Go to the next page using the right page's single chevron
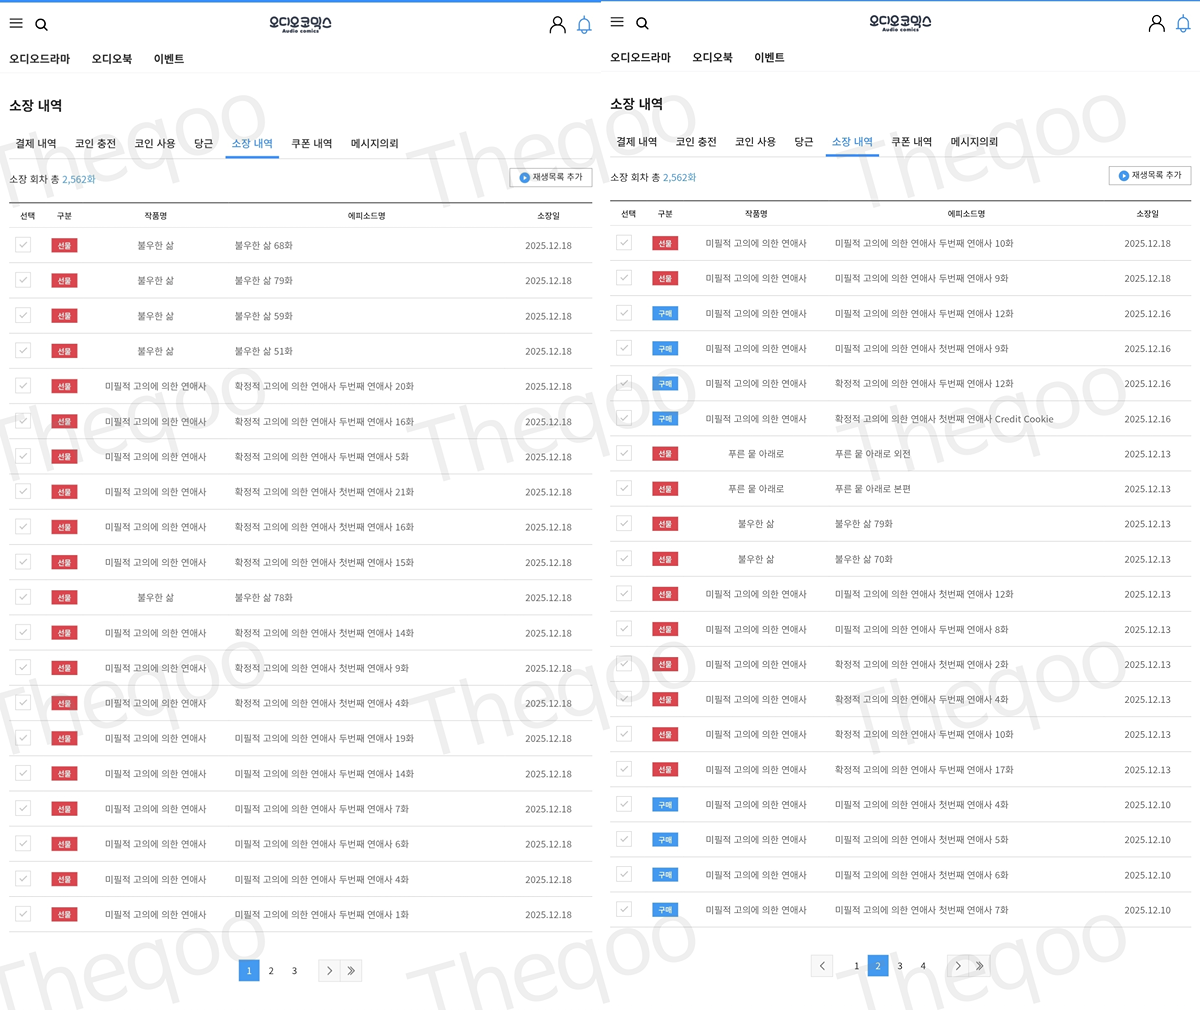Viewport: 1200px width, 1010px height. tap(958, 966)
